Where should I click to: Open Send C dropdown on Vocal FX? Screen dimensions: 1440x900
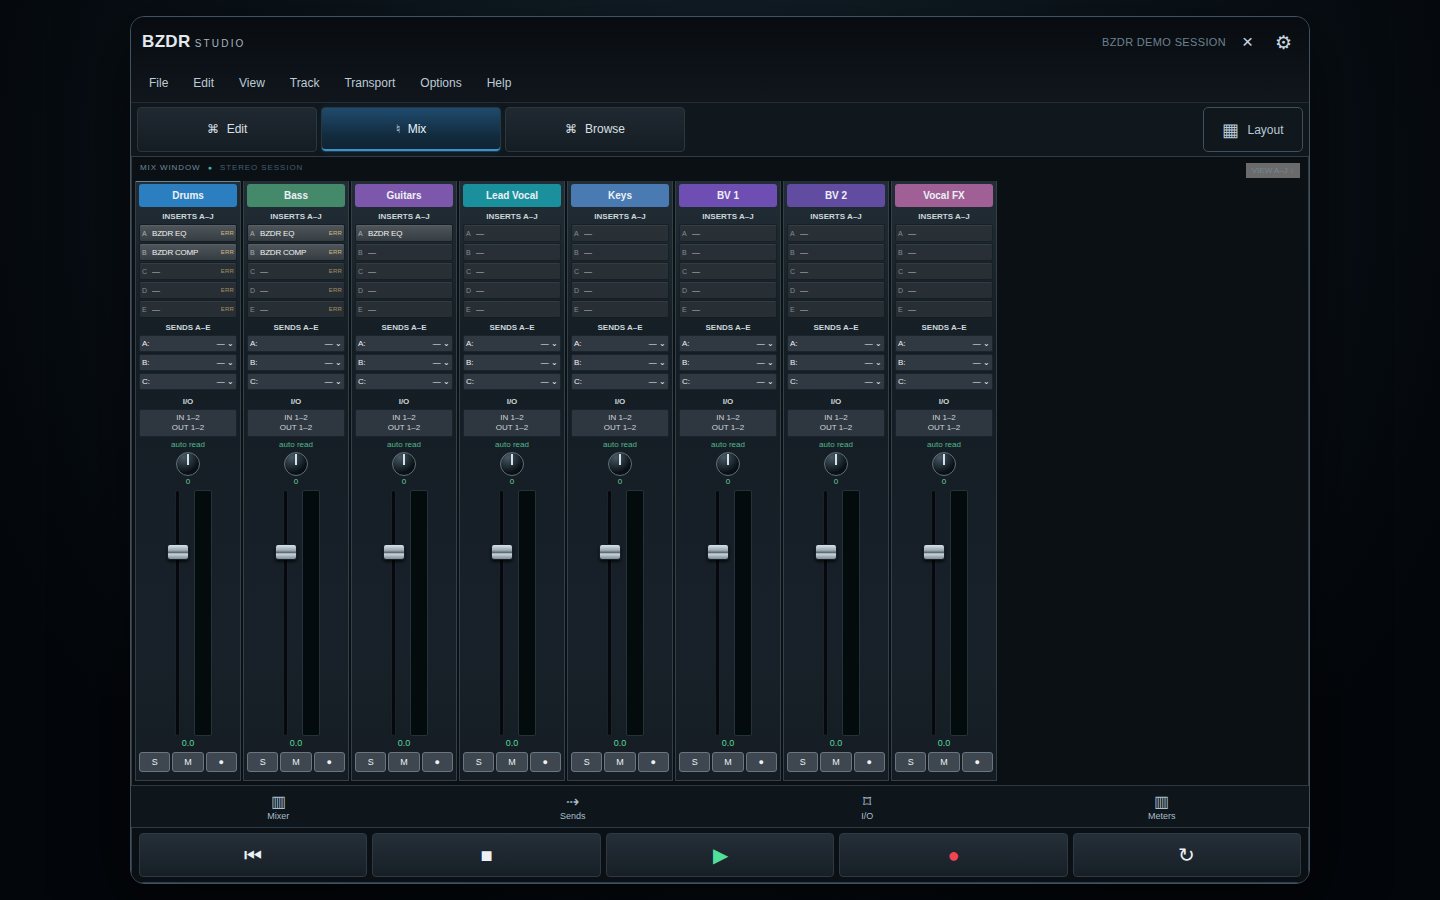pos(944,382)
